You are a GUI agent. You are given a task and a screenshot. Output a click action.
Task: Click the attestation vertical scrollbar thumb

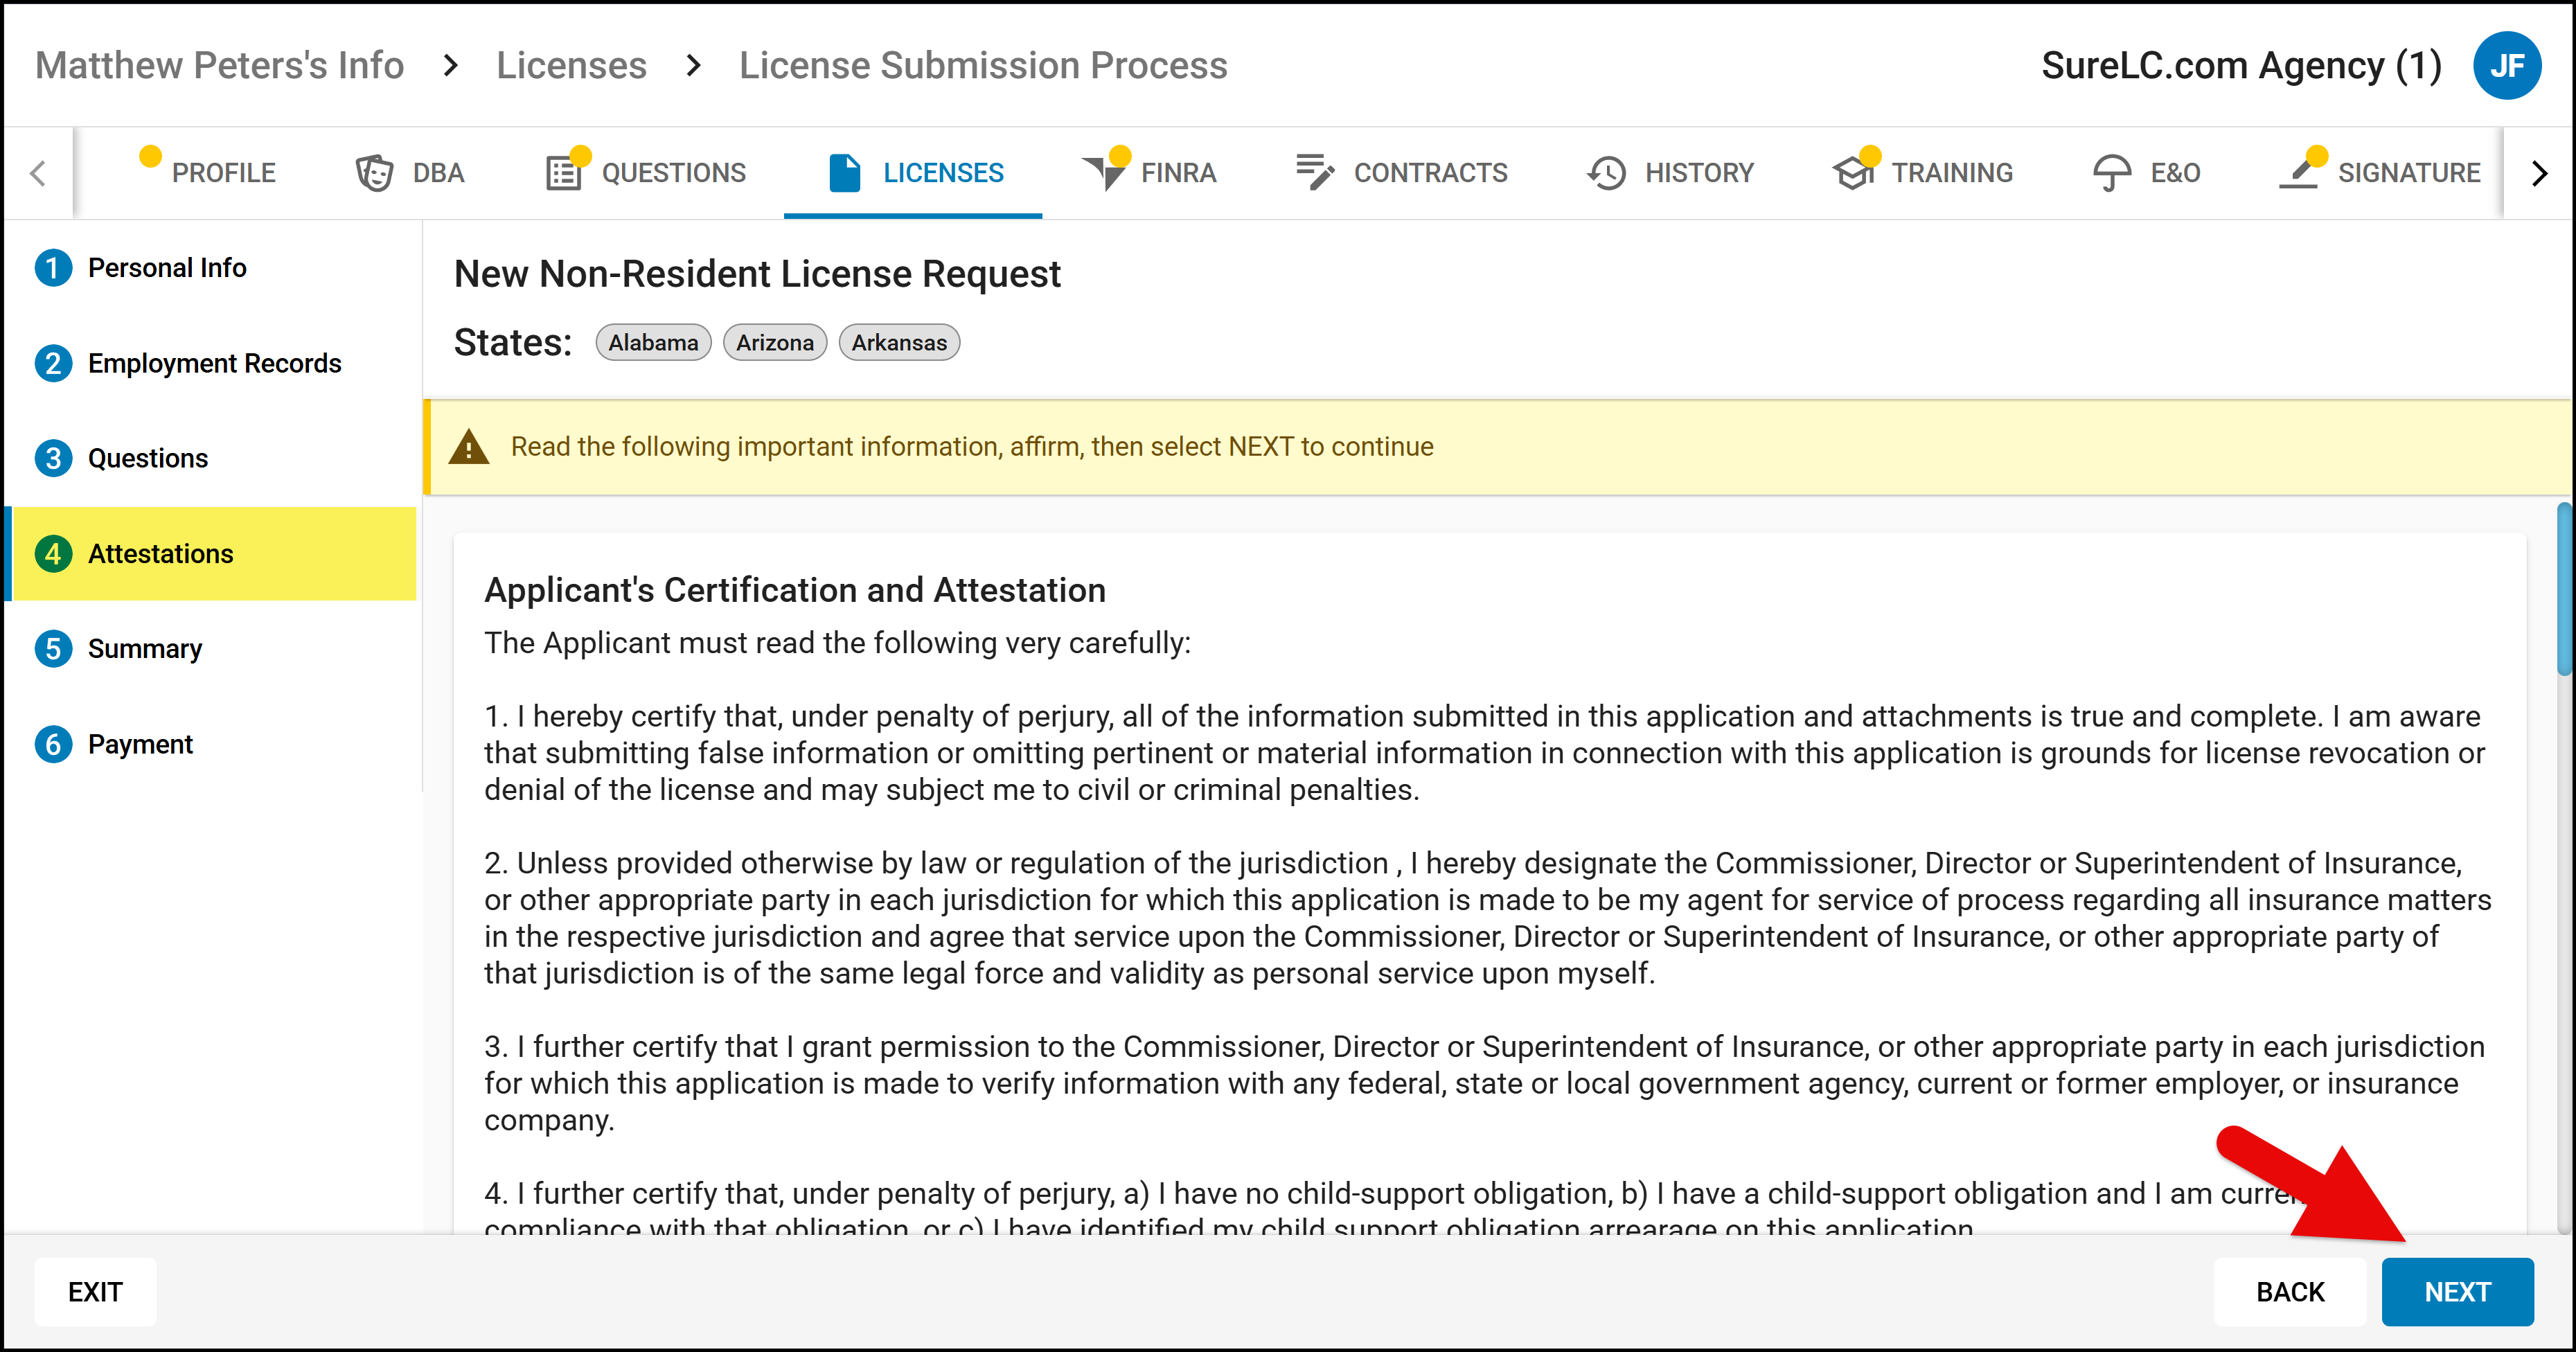(x=2564, y=590)
